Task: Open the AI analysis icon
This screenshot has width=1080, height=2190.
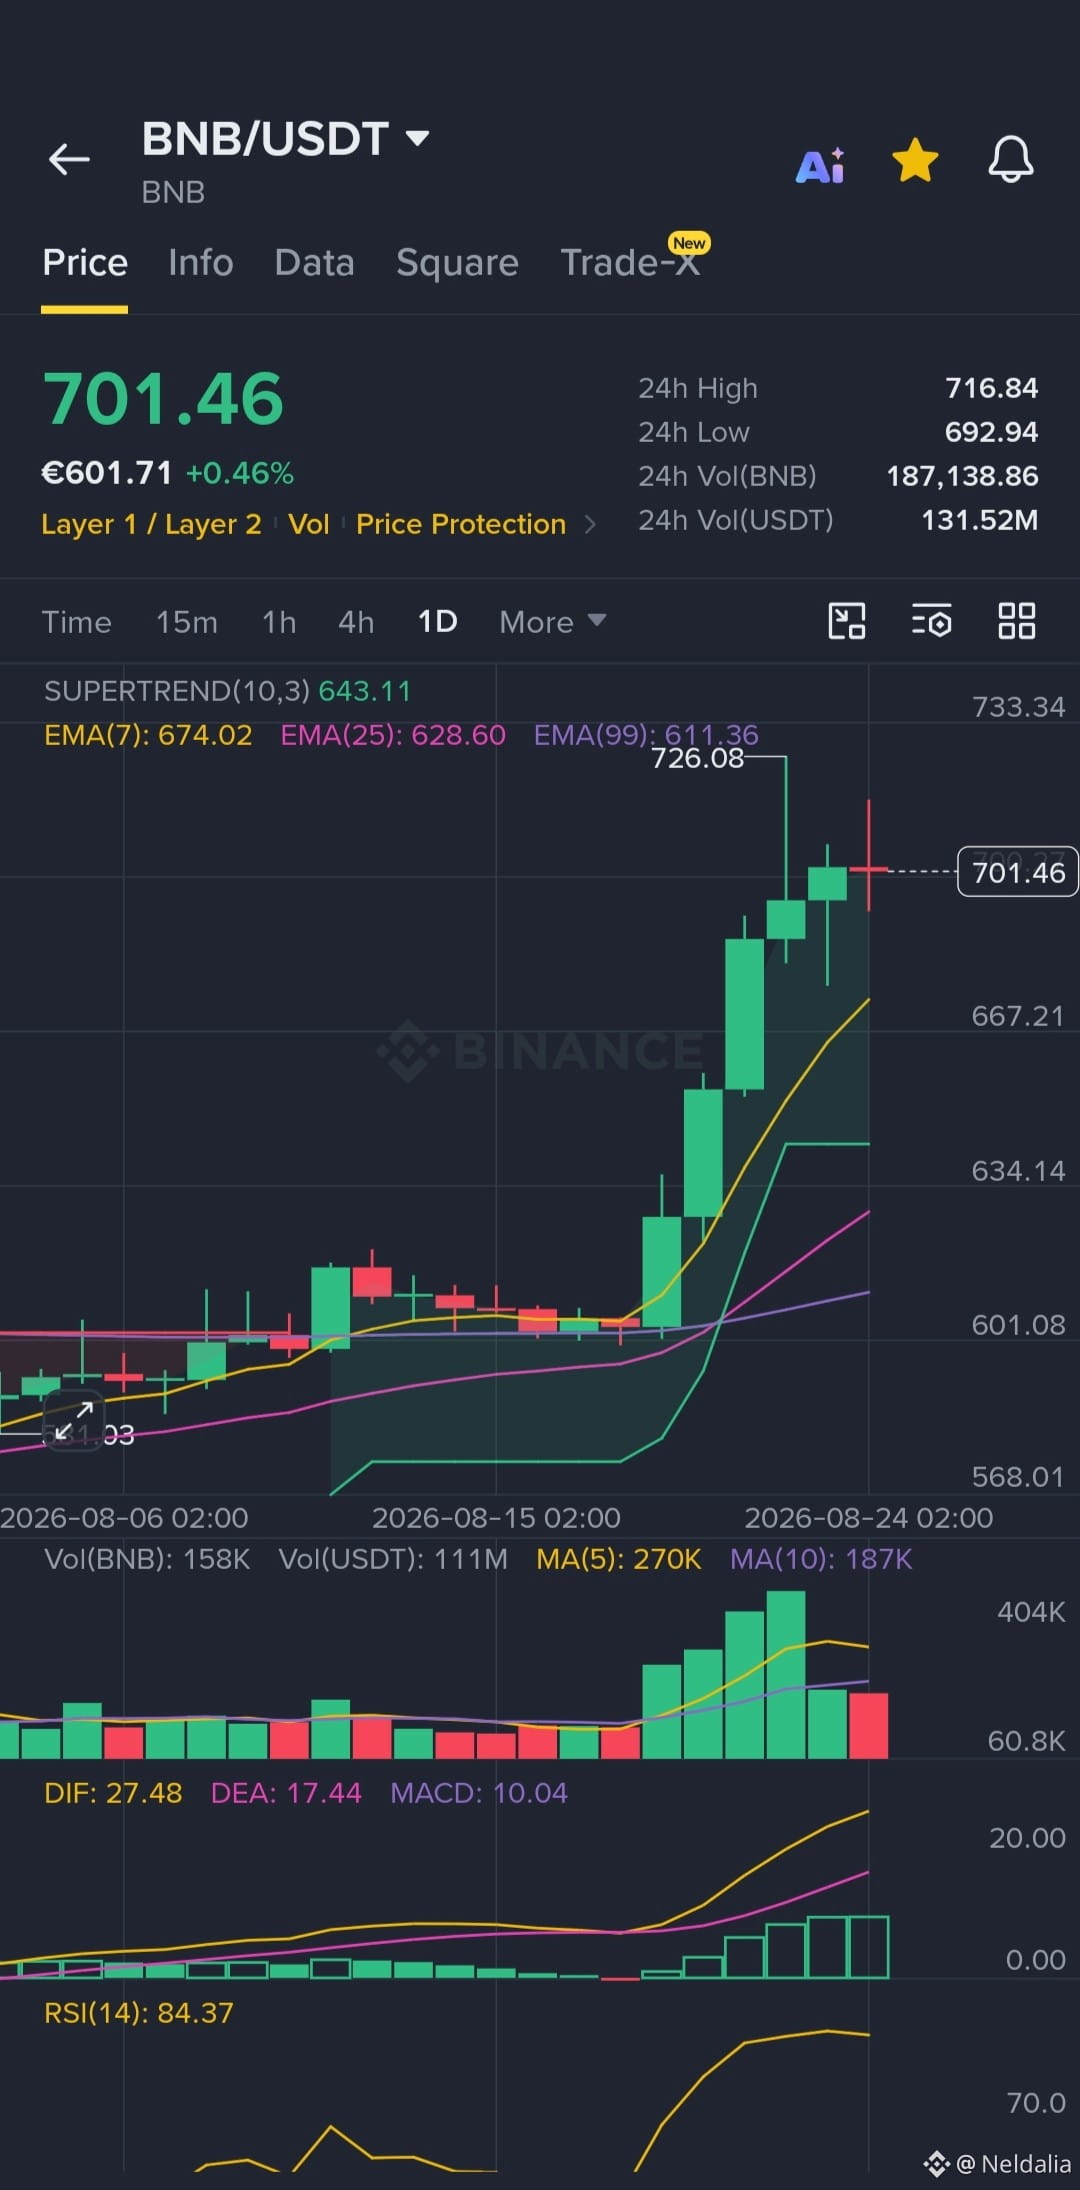Action: click(820, 165)
